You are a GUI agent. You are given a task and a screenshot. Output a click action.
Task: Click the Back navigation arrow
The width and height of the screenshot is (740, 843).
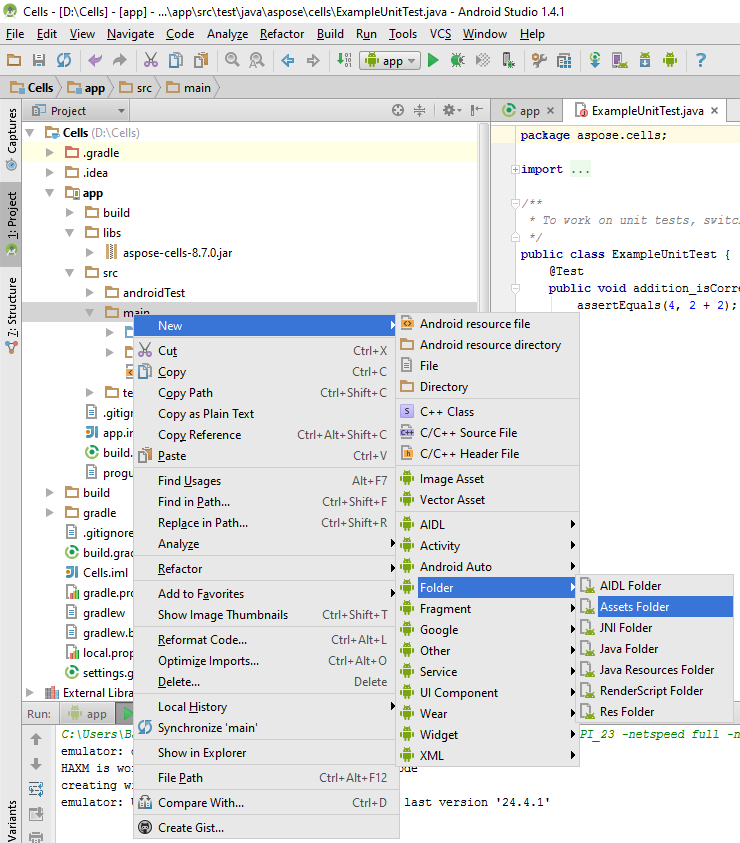coord(288,60)
